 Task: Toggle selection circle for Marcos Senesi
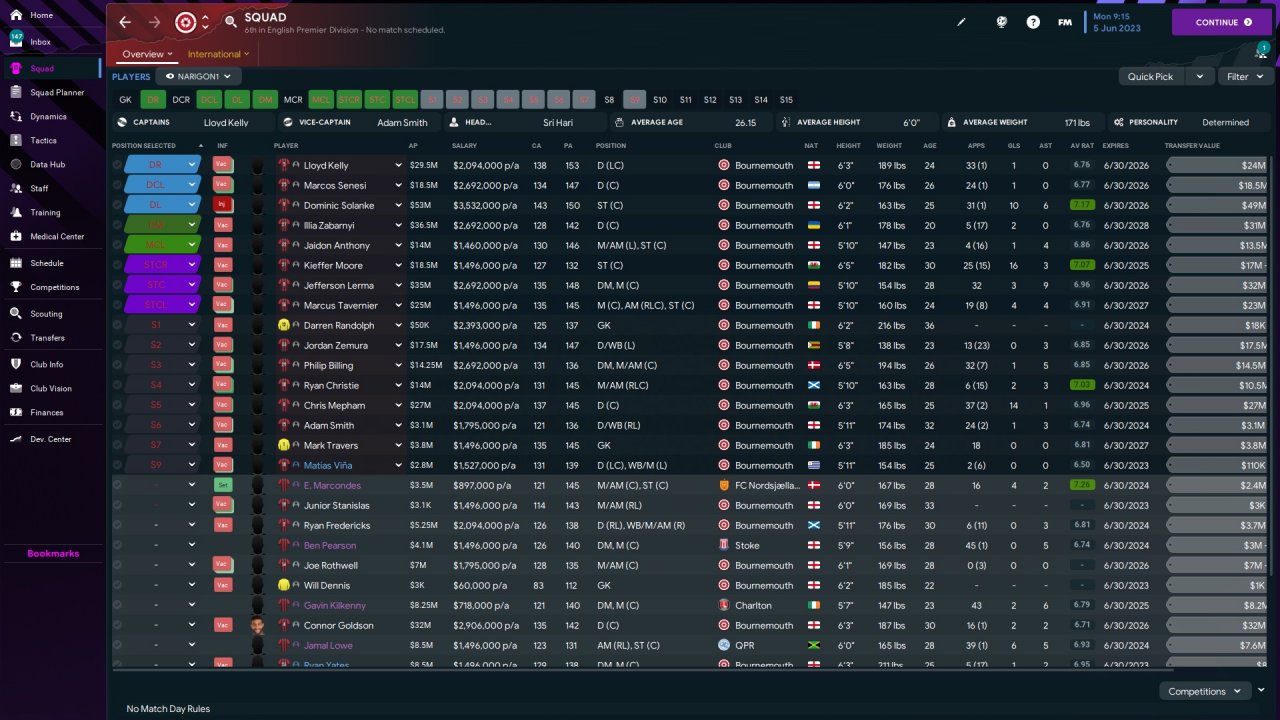point(118,185)
